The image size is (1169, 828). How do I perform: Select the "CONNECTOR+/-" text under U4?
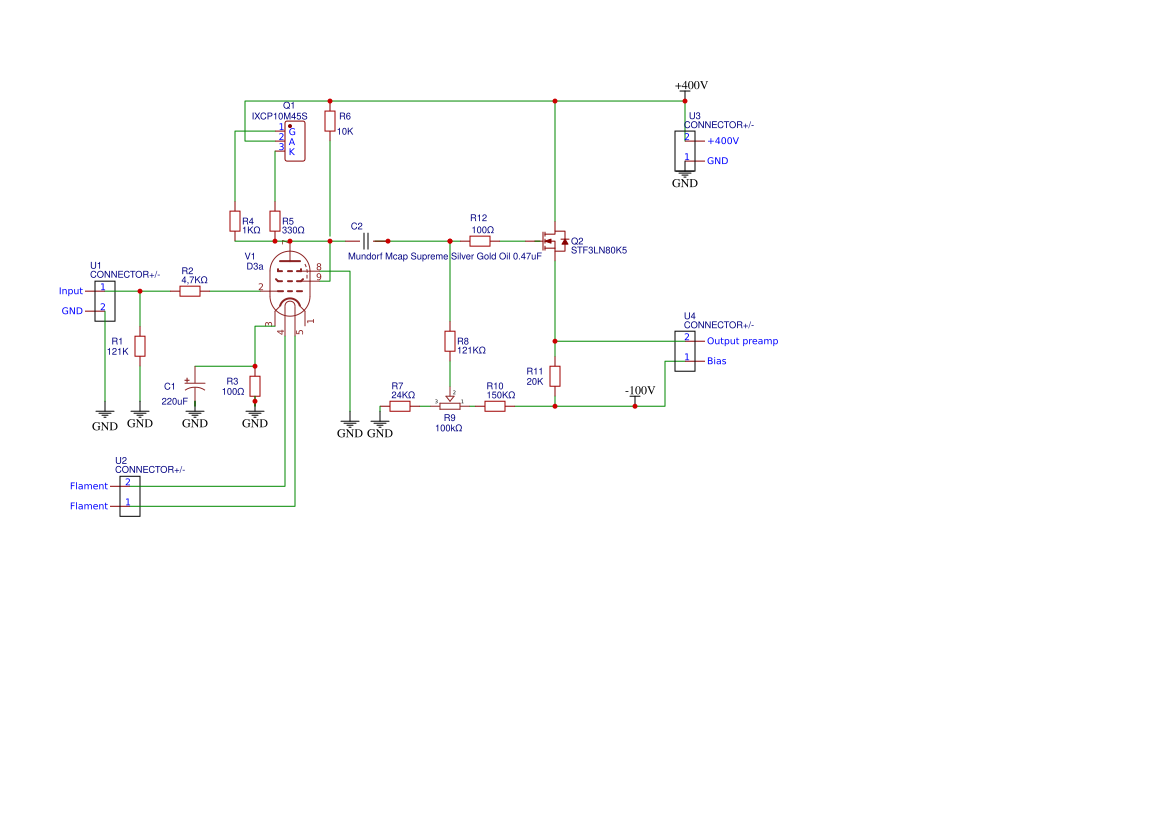[x=719, y=325]
